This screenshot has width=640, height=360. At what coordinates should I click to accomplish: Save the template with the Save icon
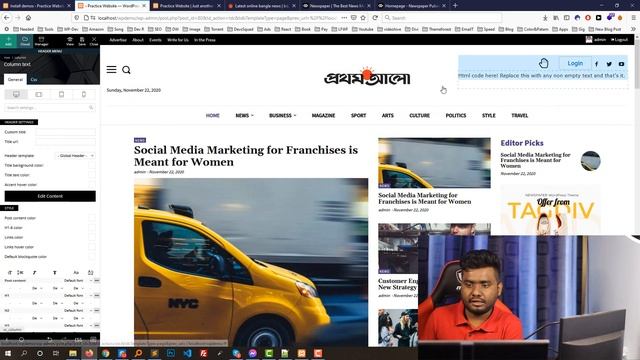82,40
